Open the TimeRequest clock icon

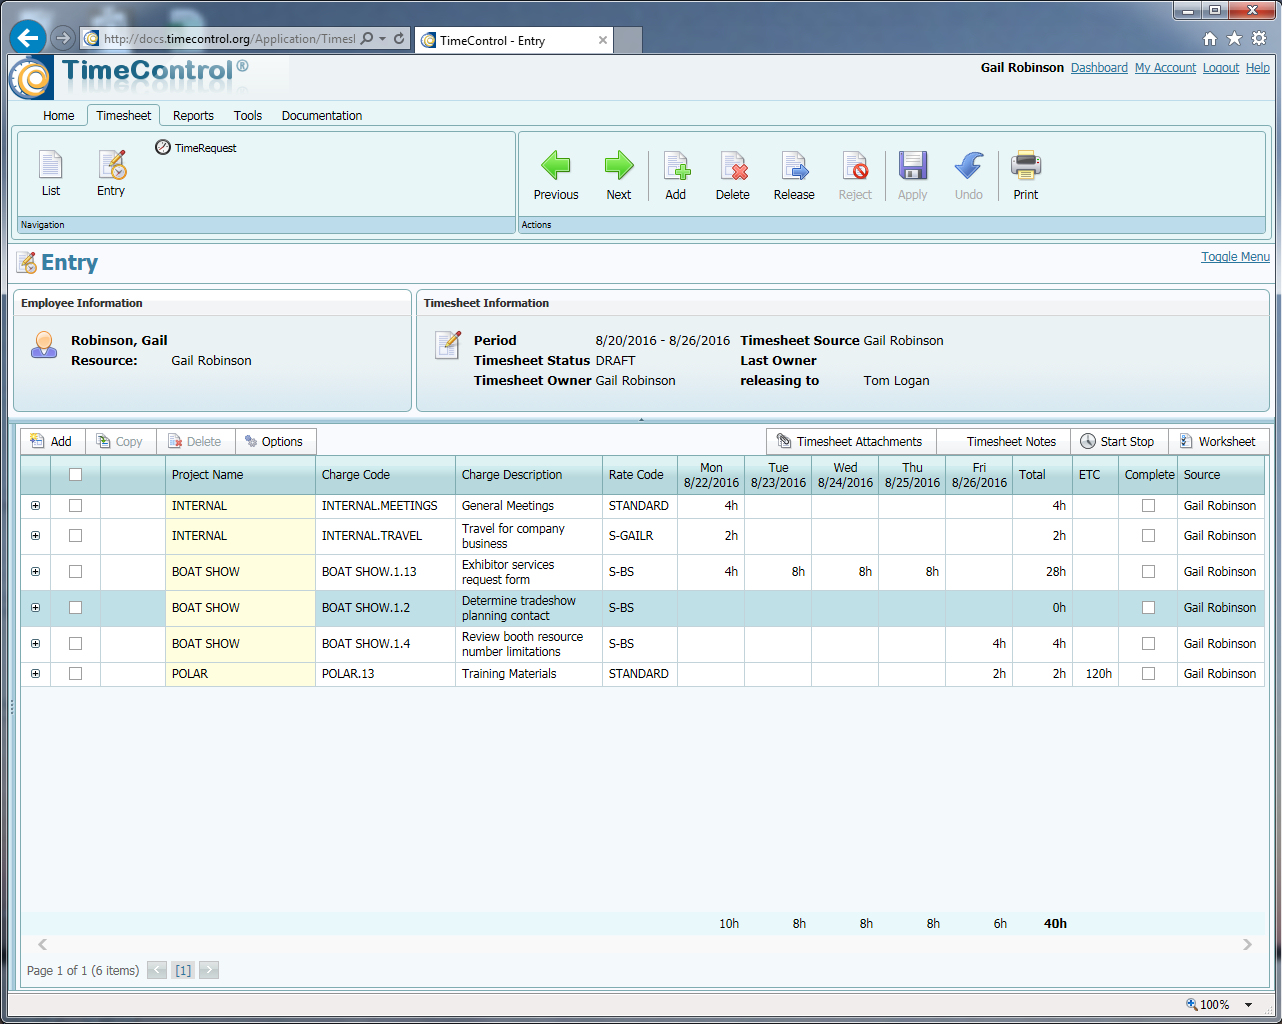[x=163, y=148]
